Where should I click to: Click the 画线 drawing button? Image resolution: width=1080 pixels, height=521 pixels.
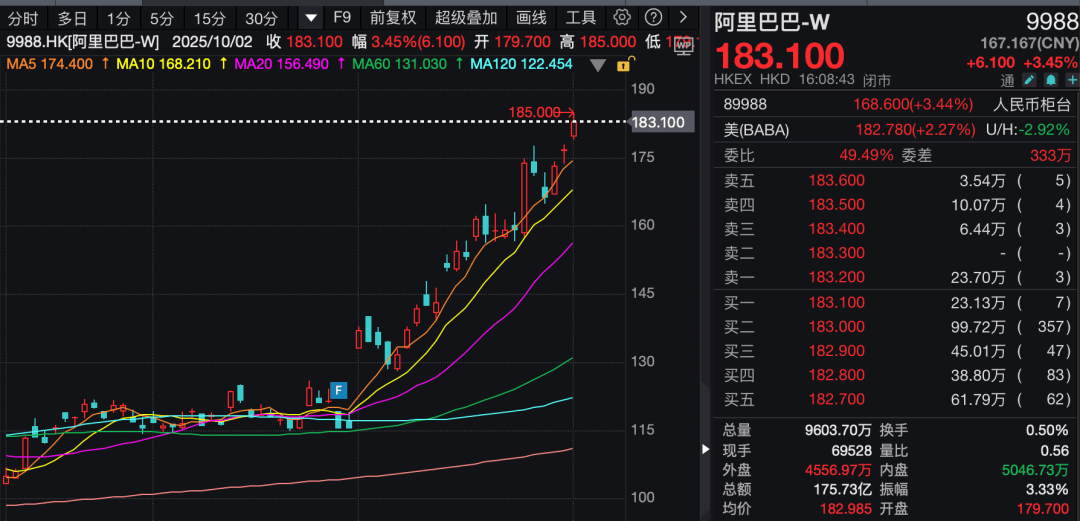[x=531, y=18]
